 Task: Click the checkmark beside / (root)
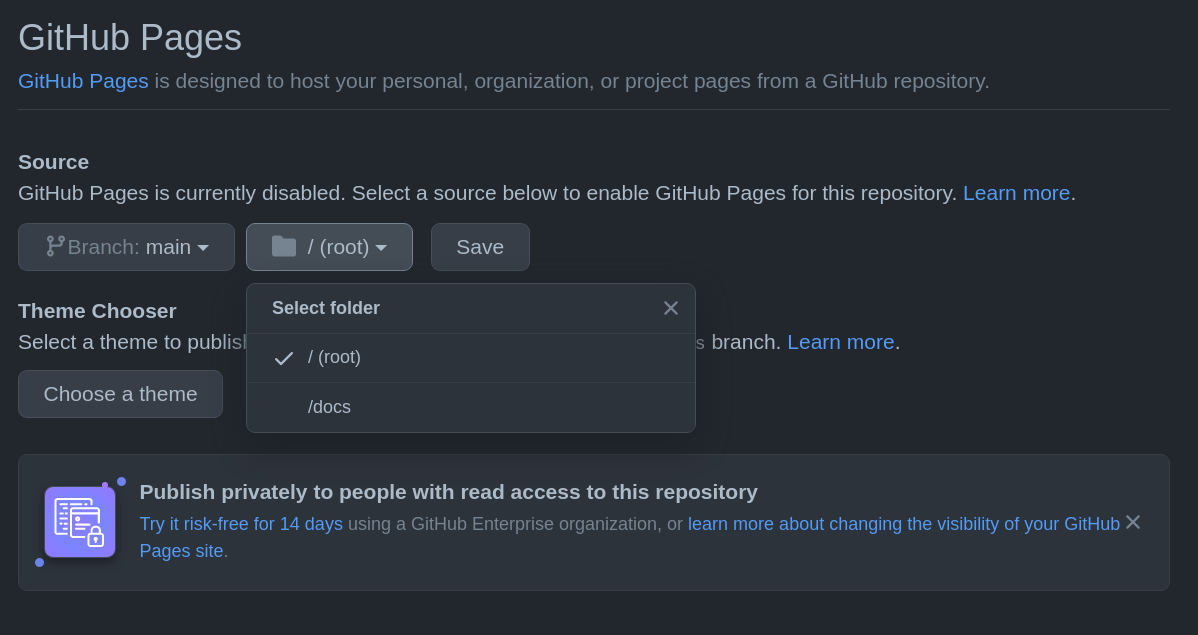point(284,358)
